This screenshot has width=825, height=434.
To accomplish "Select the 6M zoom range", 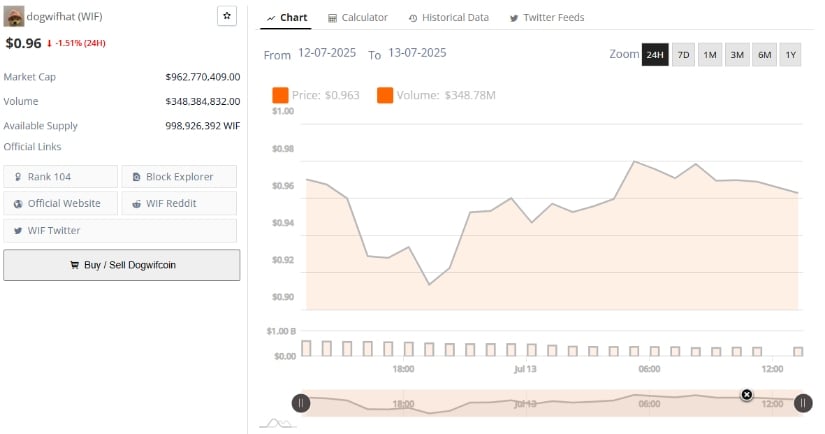I will [764, 55].
